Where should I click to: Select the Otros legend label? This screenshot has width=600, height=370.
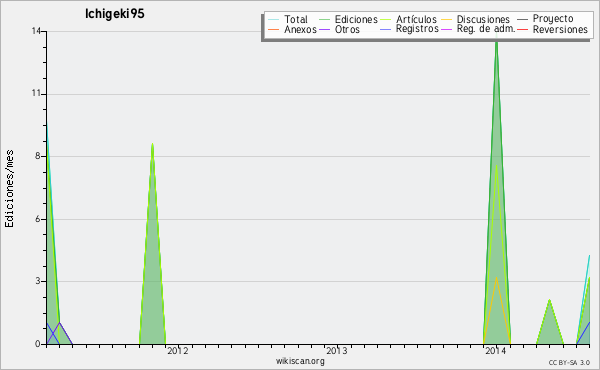coord(347,29)
